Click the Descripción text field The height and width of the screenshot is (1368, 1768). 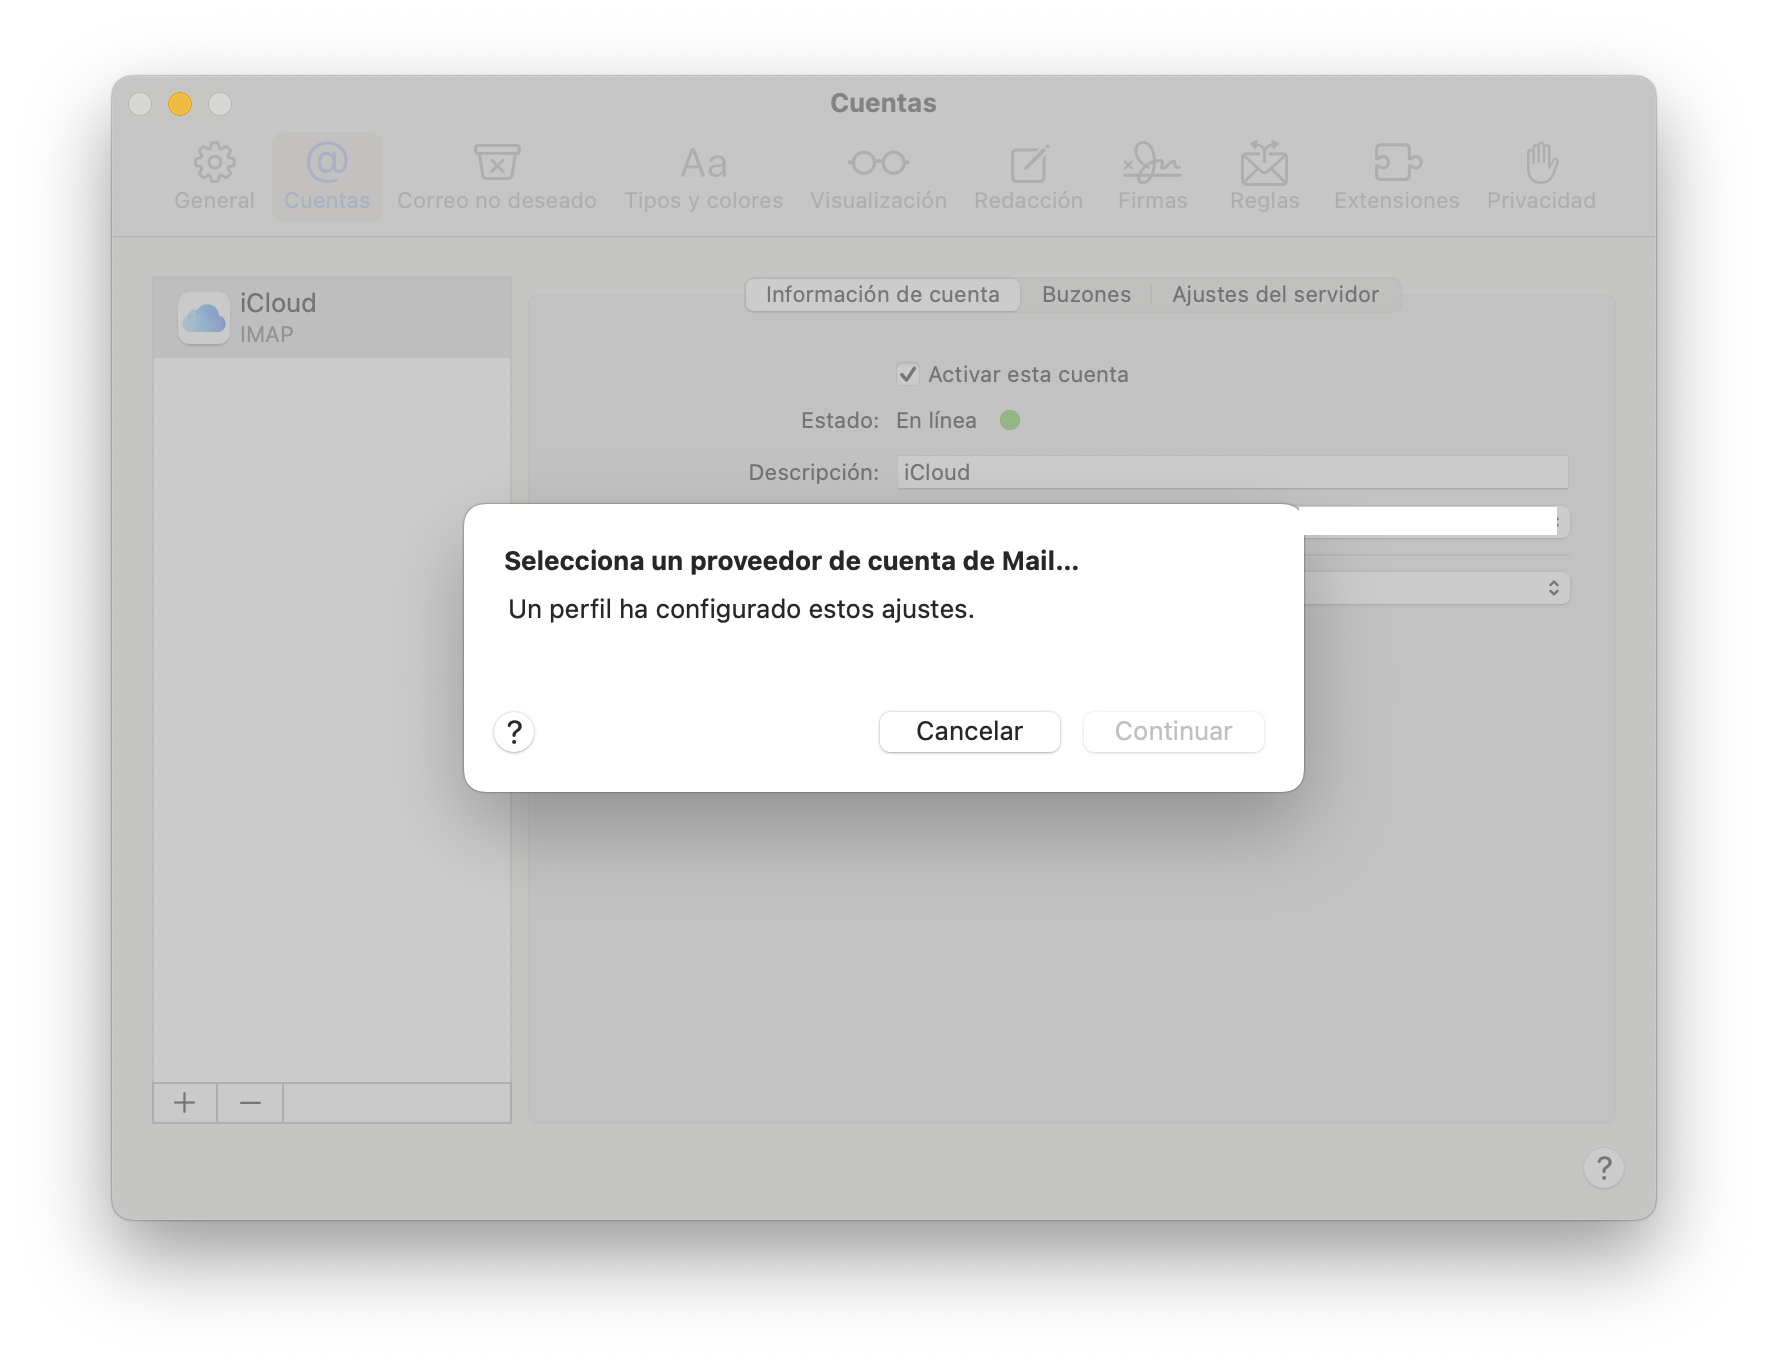(1231, 472)
